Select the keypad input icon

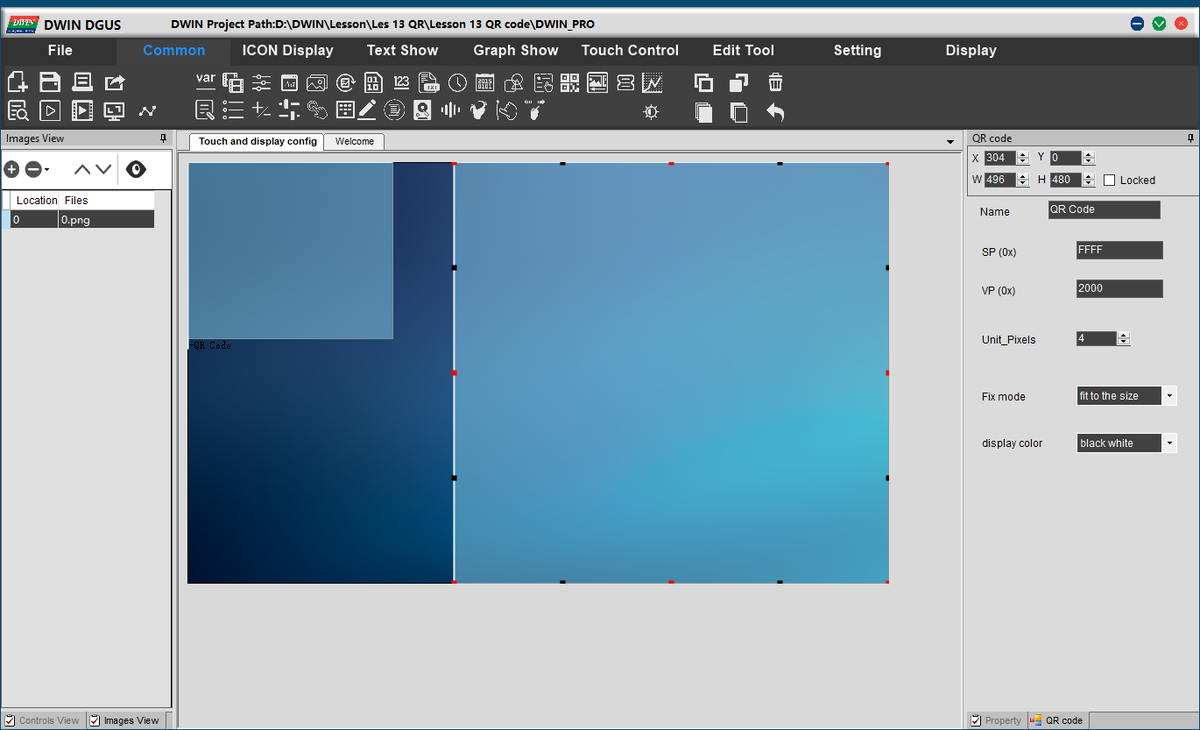pyautogui.click(x=345, y=110)
